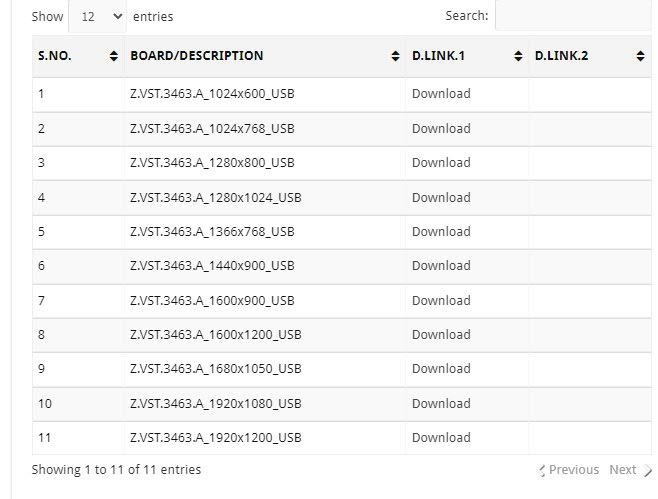Toggle sort icon on D.LINK.1 column
Viewport: 658px width, 499px height.
(518, 57)
